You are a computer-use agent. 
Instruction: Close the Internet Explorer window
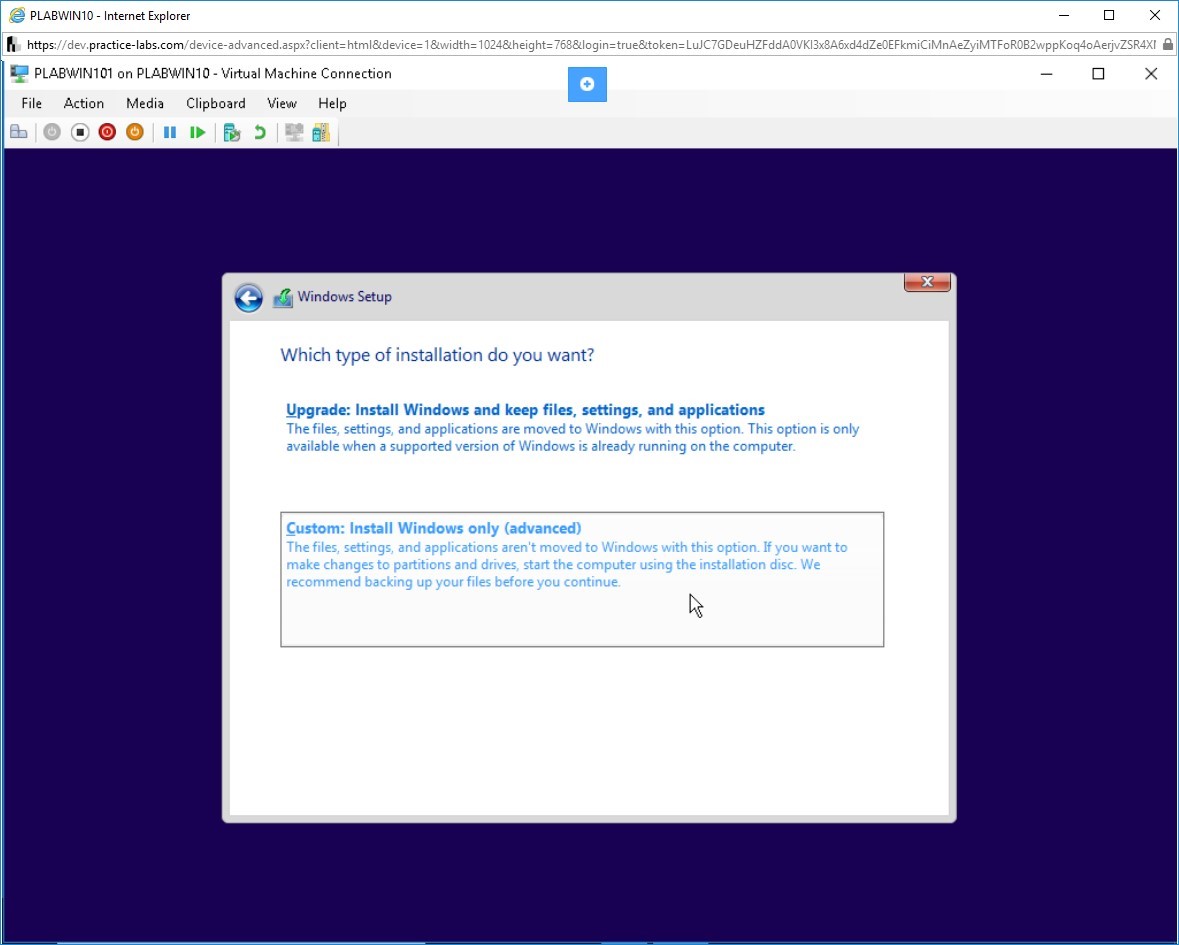1155,15
